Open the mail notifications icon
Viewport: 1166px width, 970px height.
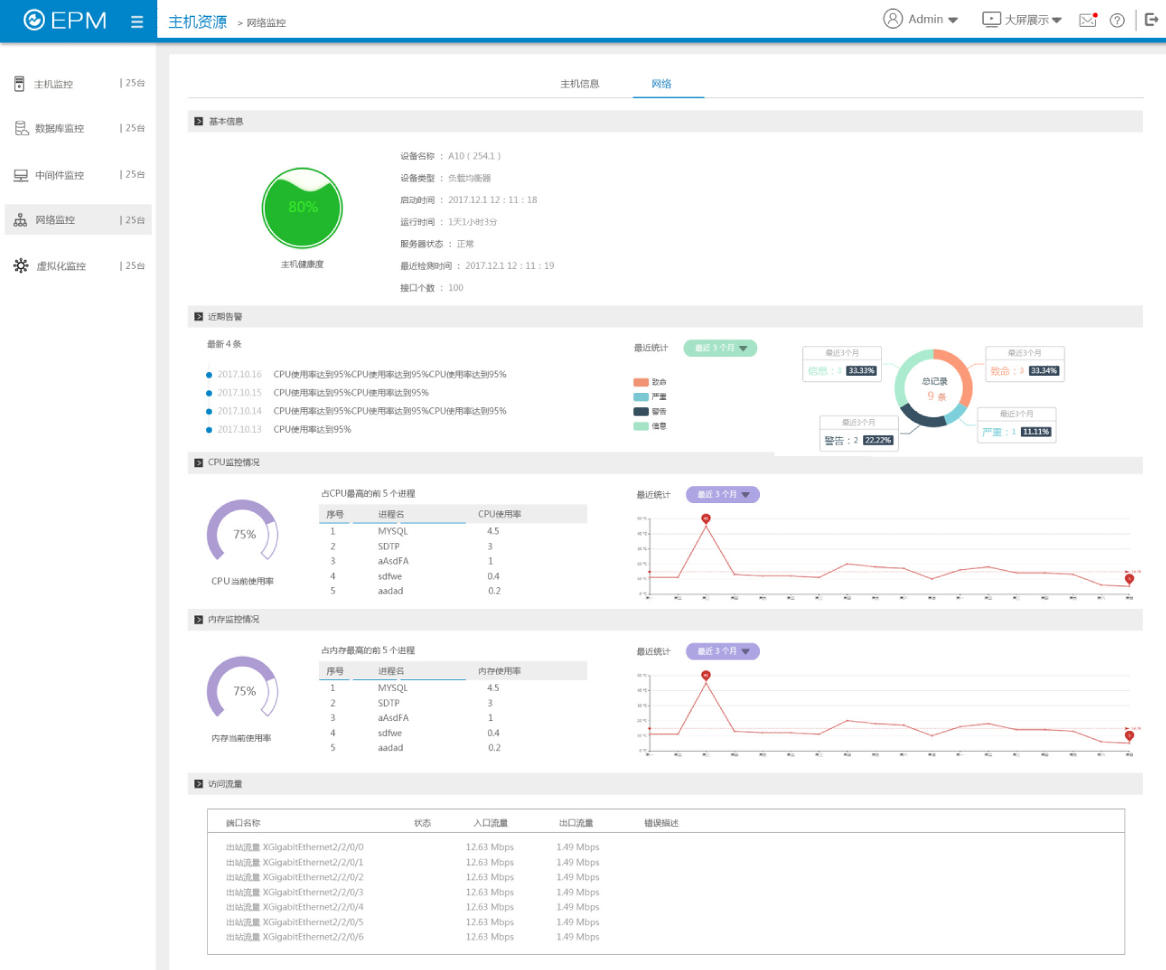click(1088, 20)
